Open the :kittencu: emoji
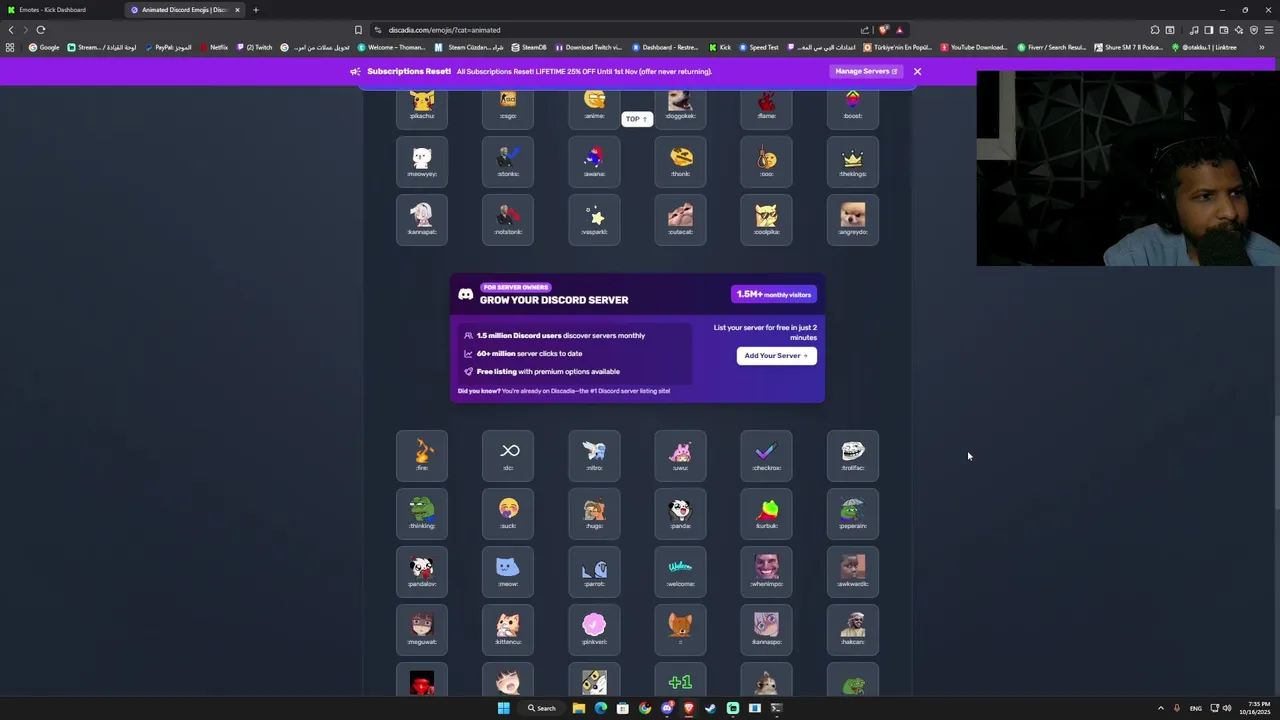This screenshot has height=720, width=1280. pyautogui.click(x=508, y=630)
